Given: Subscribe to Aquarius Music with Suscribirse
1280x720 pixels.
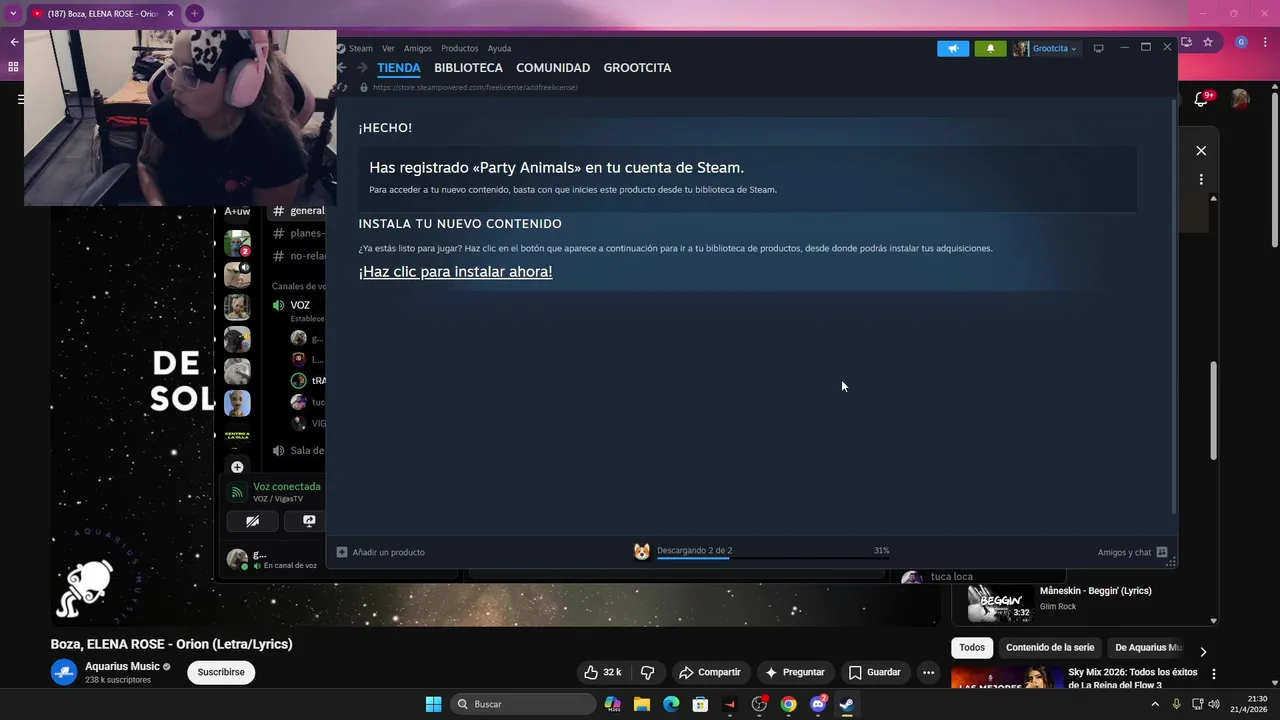Looking at the screenshot, I should coord(221,672).
